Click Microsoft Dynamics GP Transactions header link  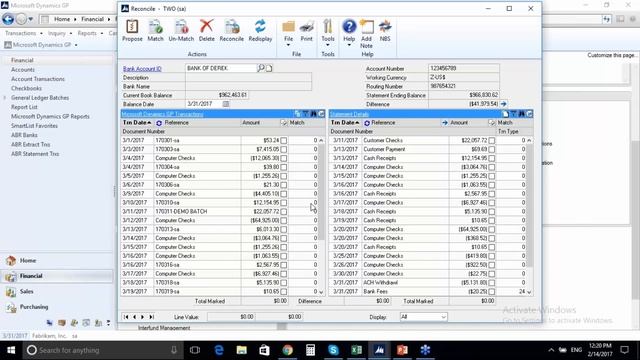(162, 114)
